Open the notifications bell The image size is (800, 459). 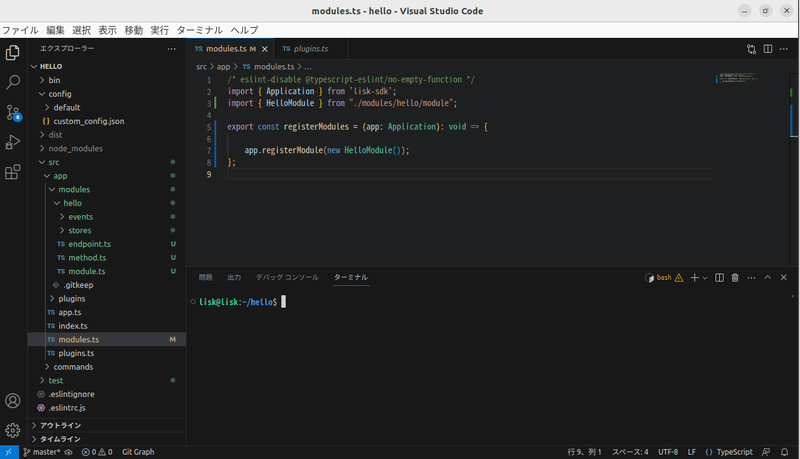coord(785,452)
